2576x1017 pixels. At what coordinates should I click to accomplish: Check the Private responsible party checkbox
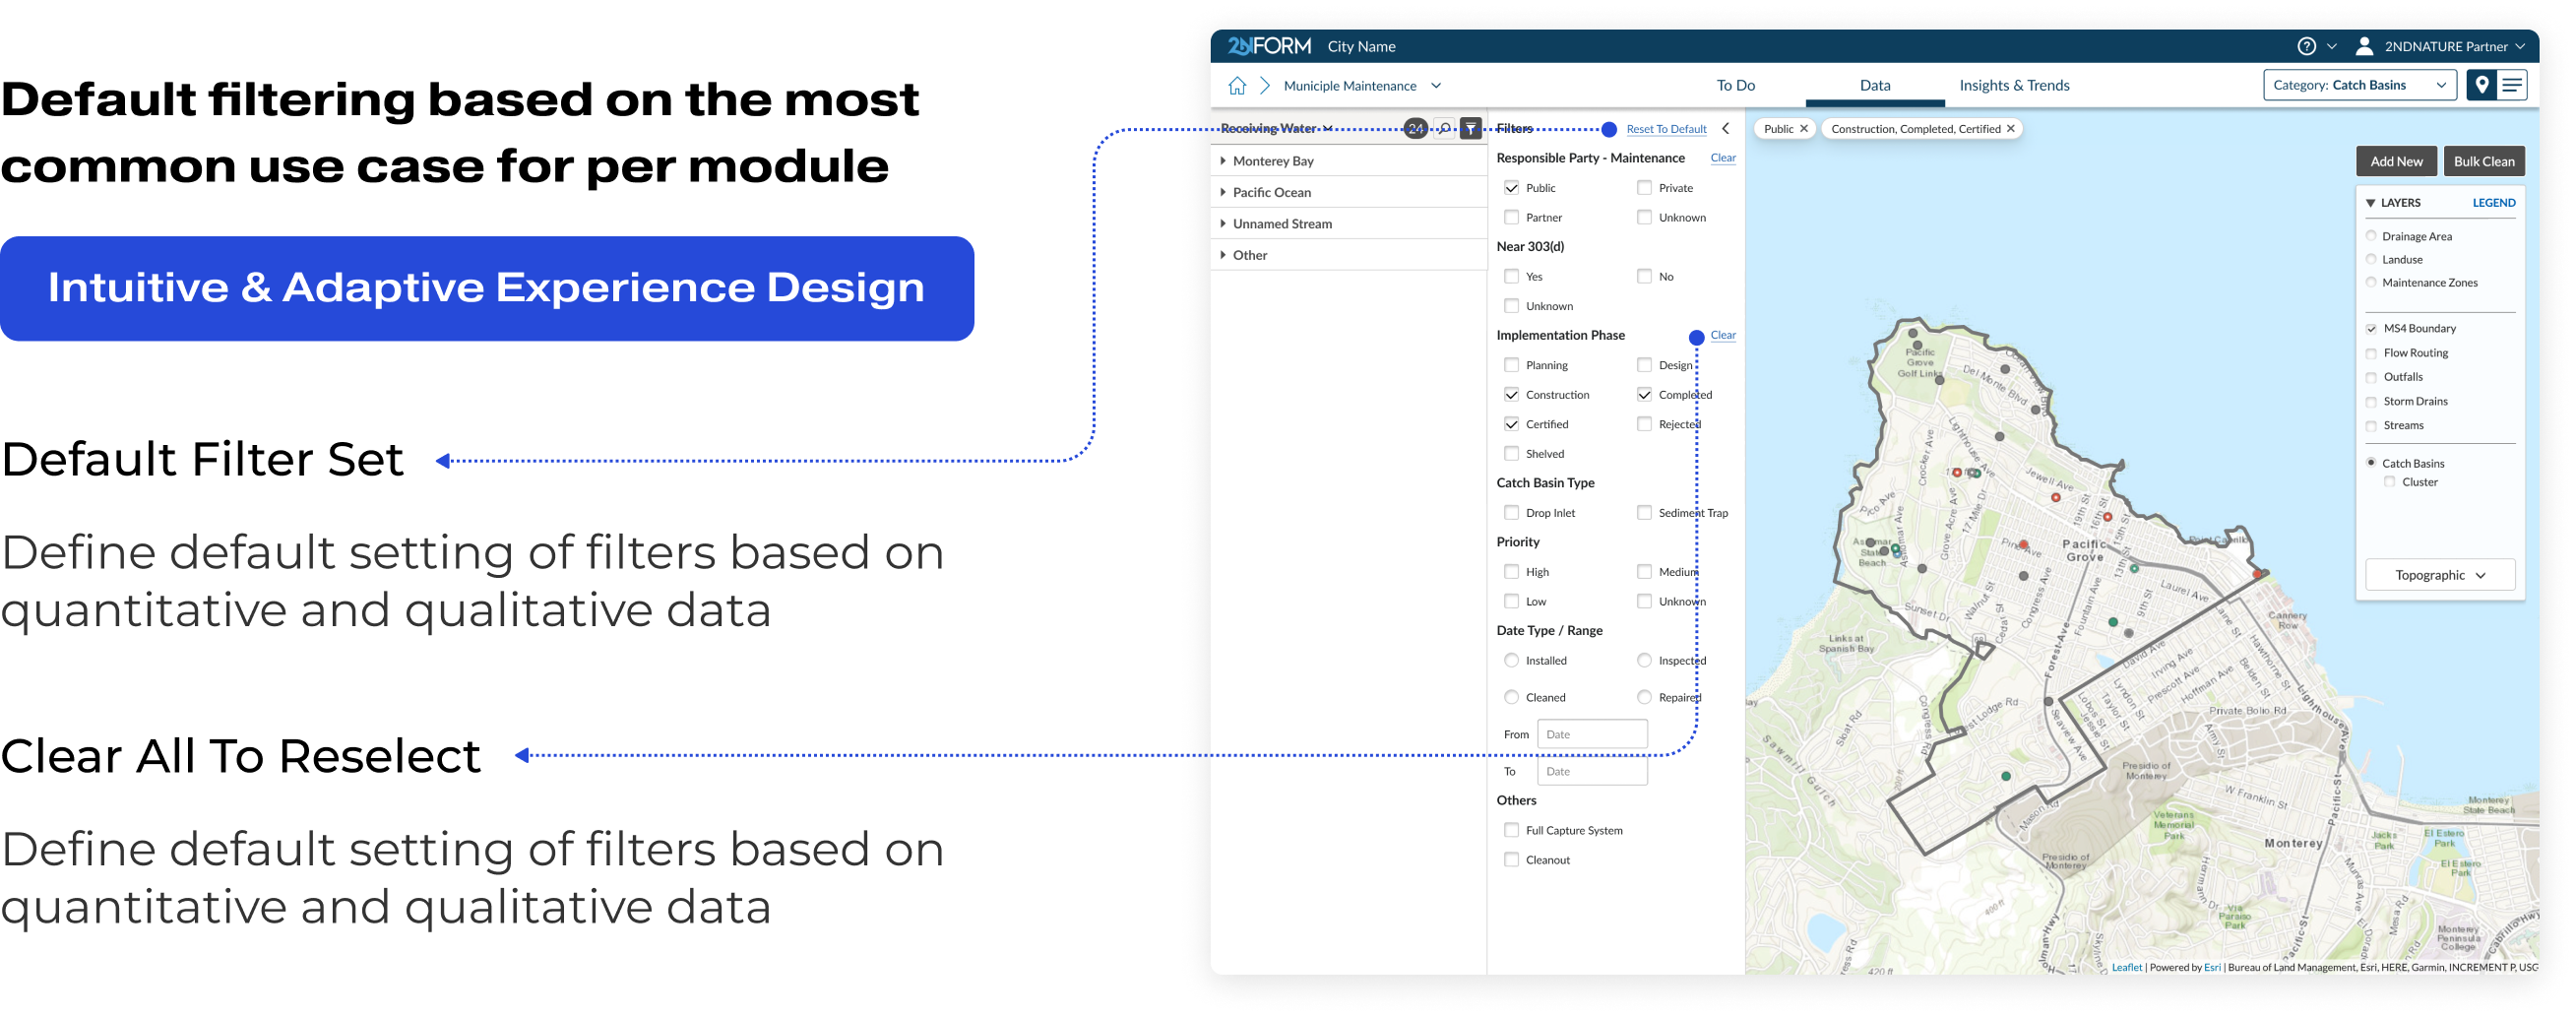[1644, 188]
